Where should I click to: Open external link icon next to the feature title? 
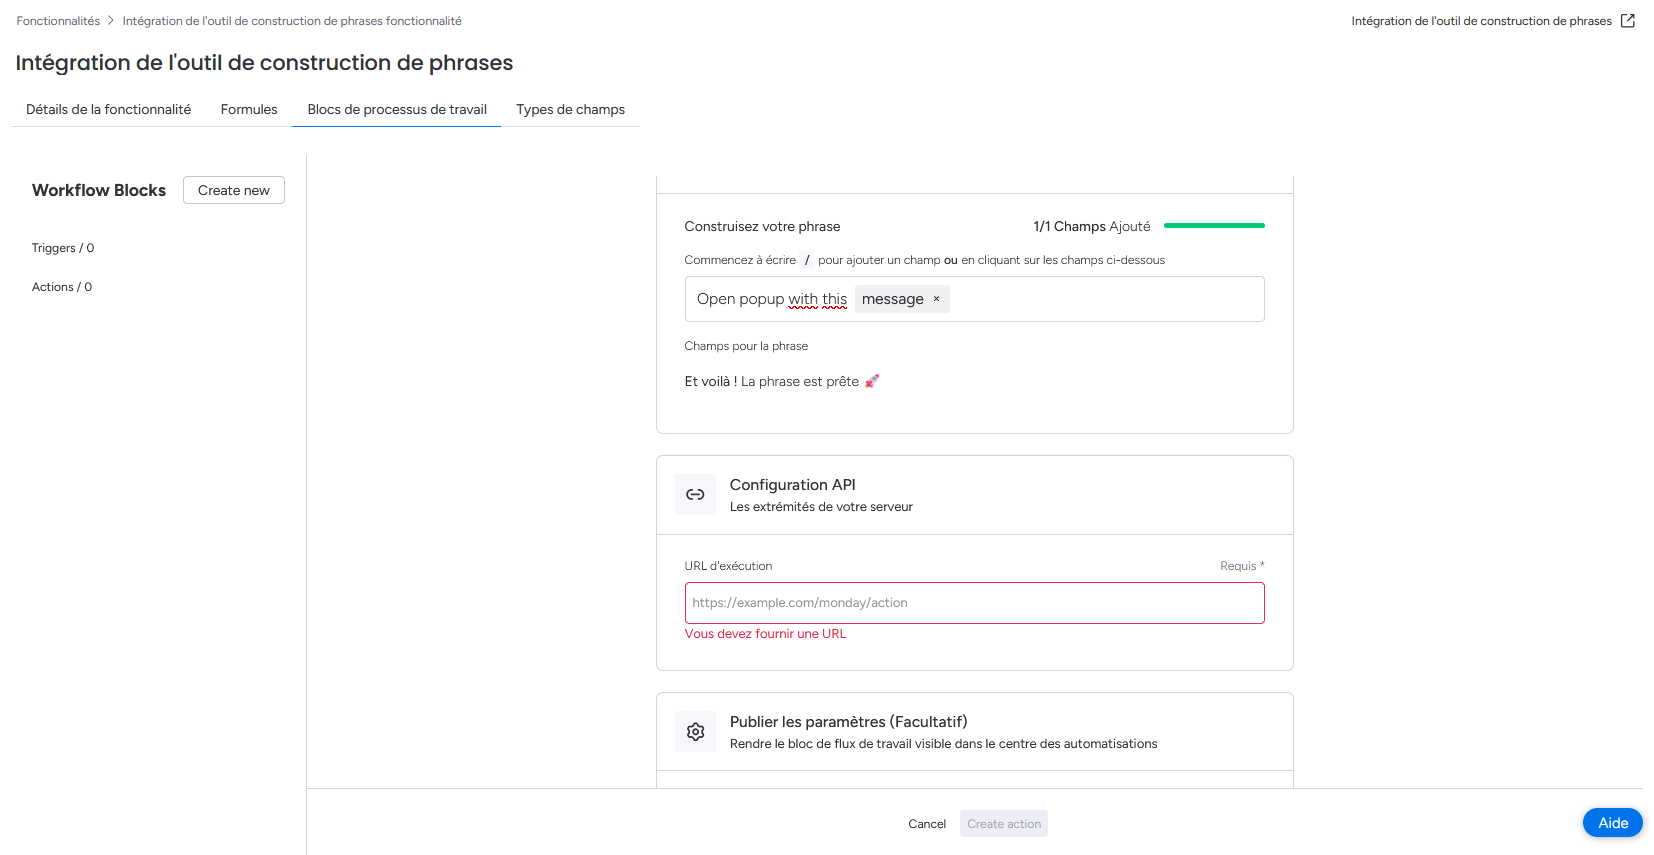click(1627, 21)
